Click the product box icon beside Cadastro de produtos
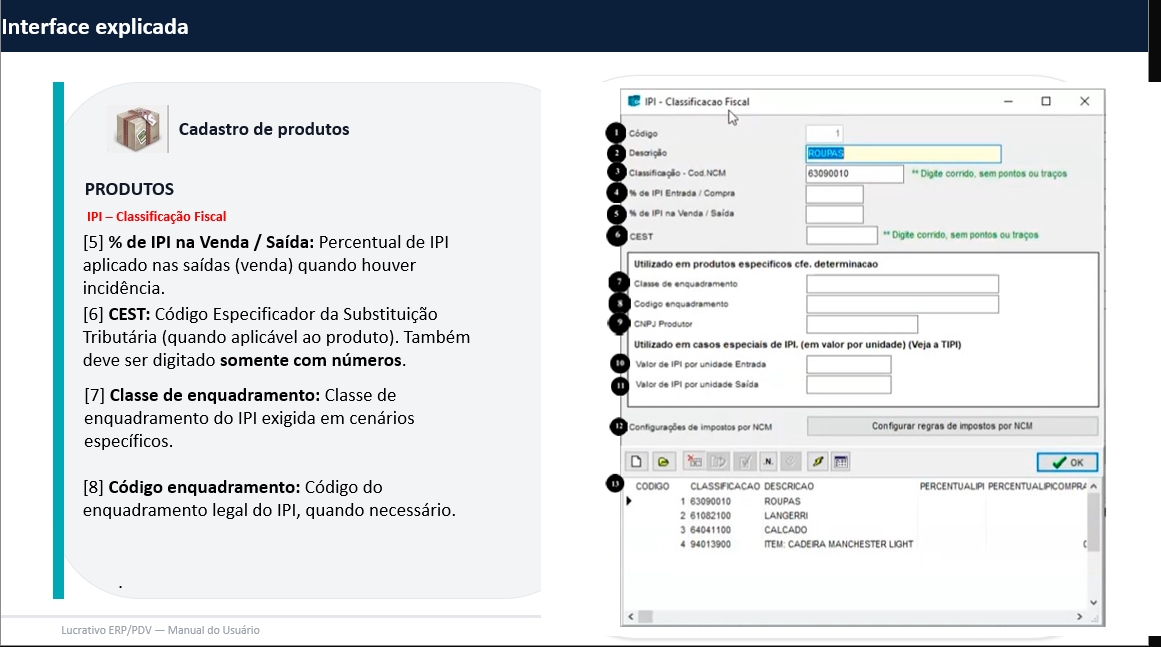 (x=137, y=129)
